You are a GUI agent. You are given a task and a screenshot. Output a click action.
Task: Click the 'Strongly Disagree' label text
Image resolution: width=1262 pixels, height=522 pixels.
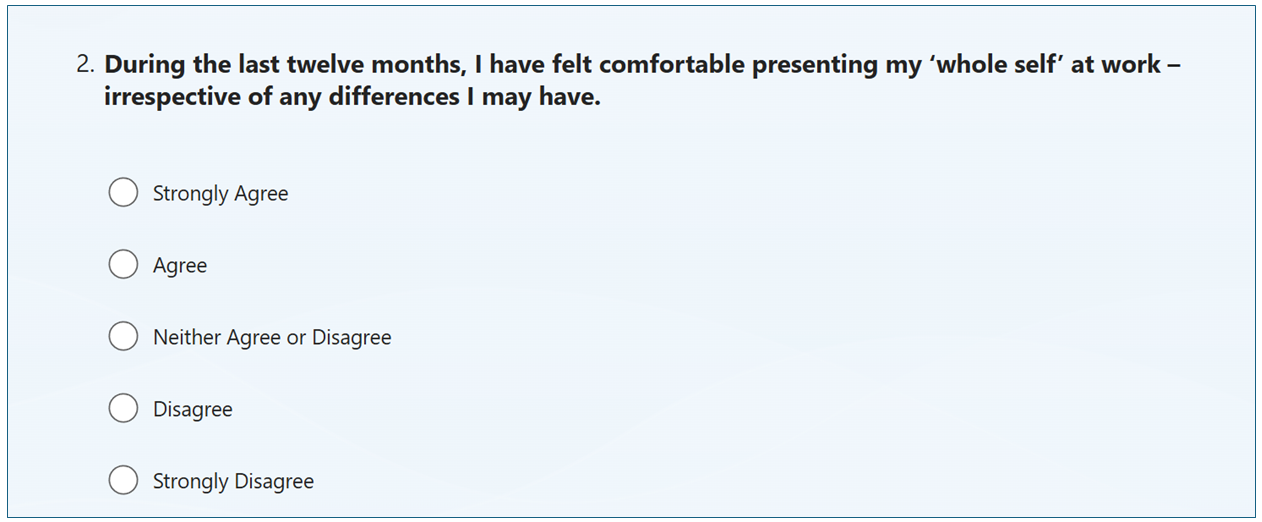(x=233, y=482)
